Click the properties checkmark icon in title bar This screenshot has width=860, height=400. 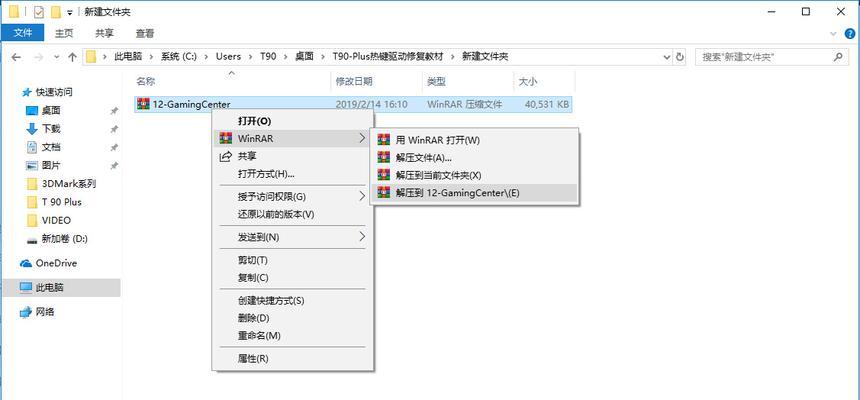(x=38, y=12)
